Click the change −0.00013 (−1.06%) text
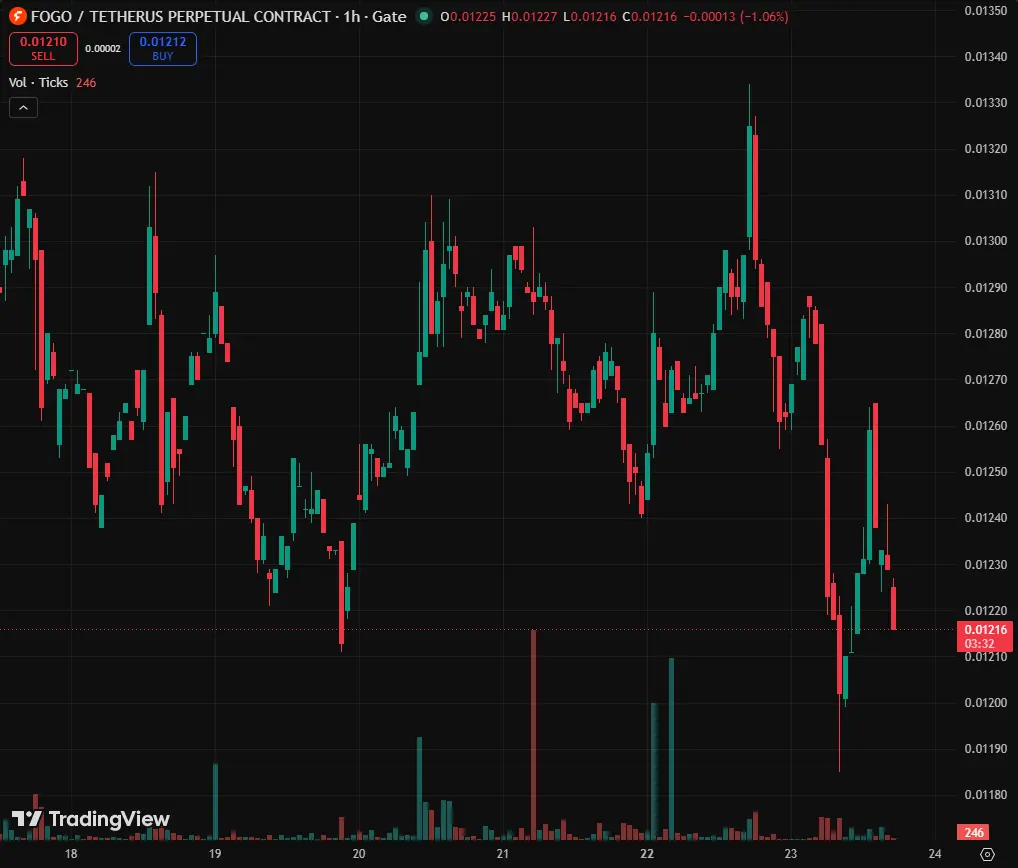This screenshot has height=868, width=1018. (736, 16)
